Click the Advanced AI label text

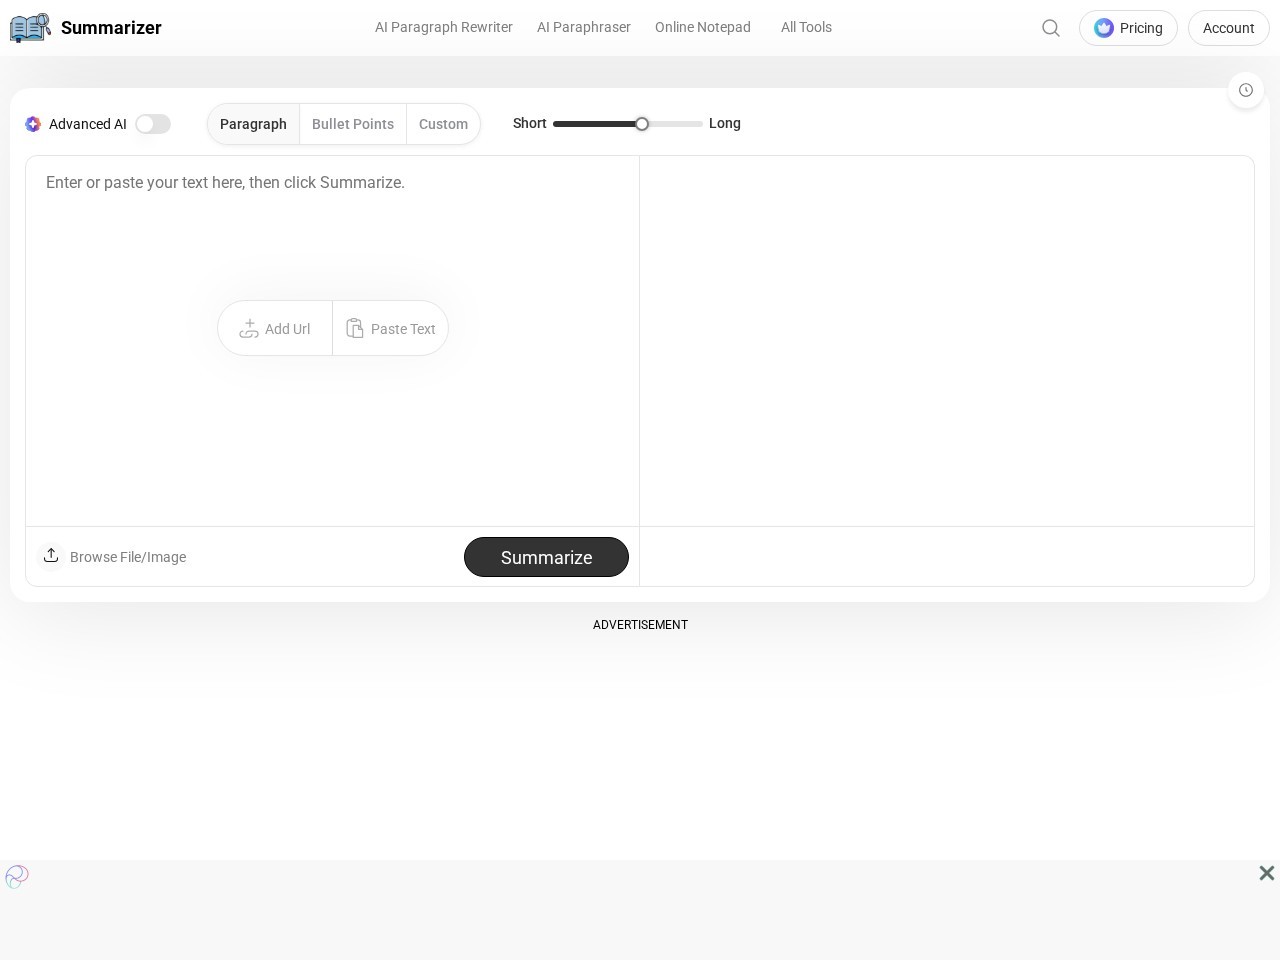tap(88, 124)
